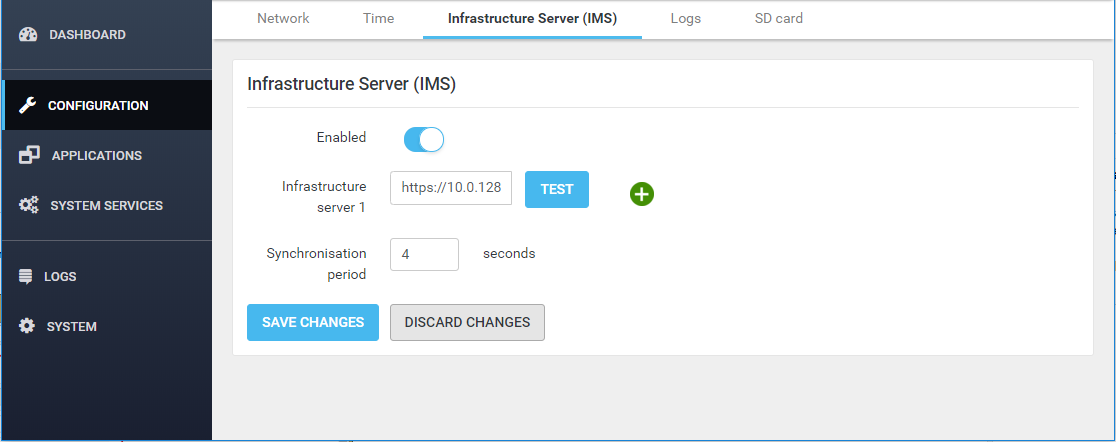Click the Applications windows icon
This screenshot has width=1116, height=442.
(29, 156)
